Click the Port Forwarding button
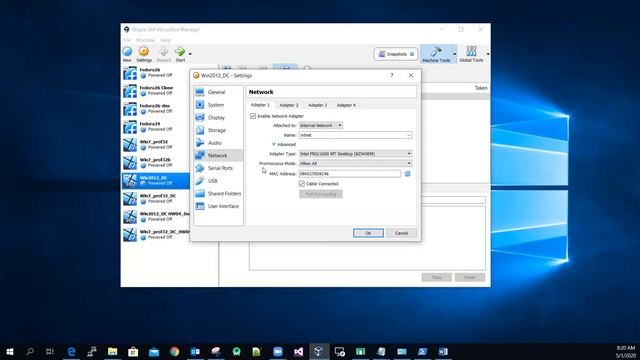 click(x=321, y=194)
